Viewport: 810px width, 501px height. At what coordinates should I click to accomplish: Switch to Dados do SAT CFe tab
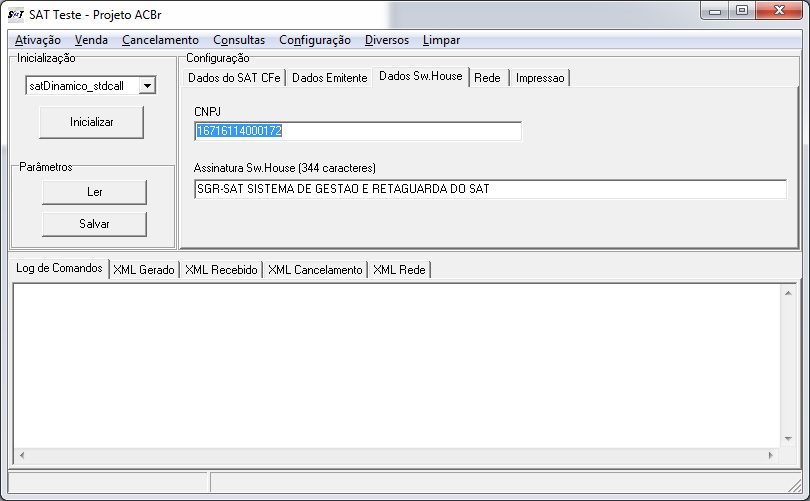234,78
